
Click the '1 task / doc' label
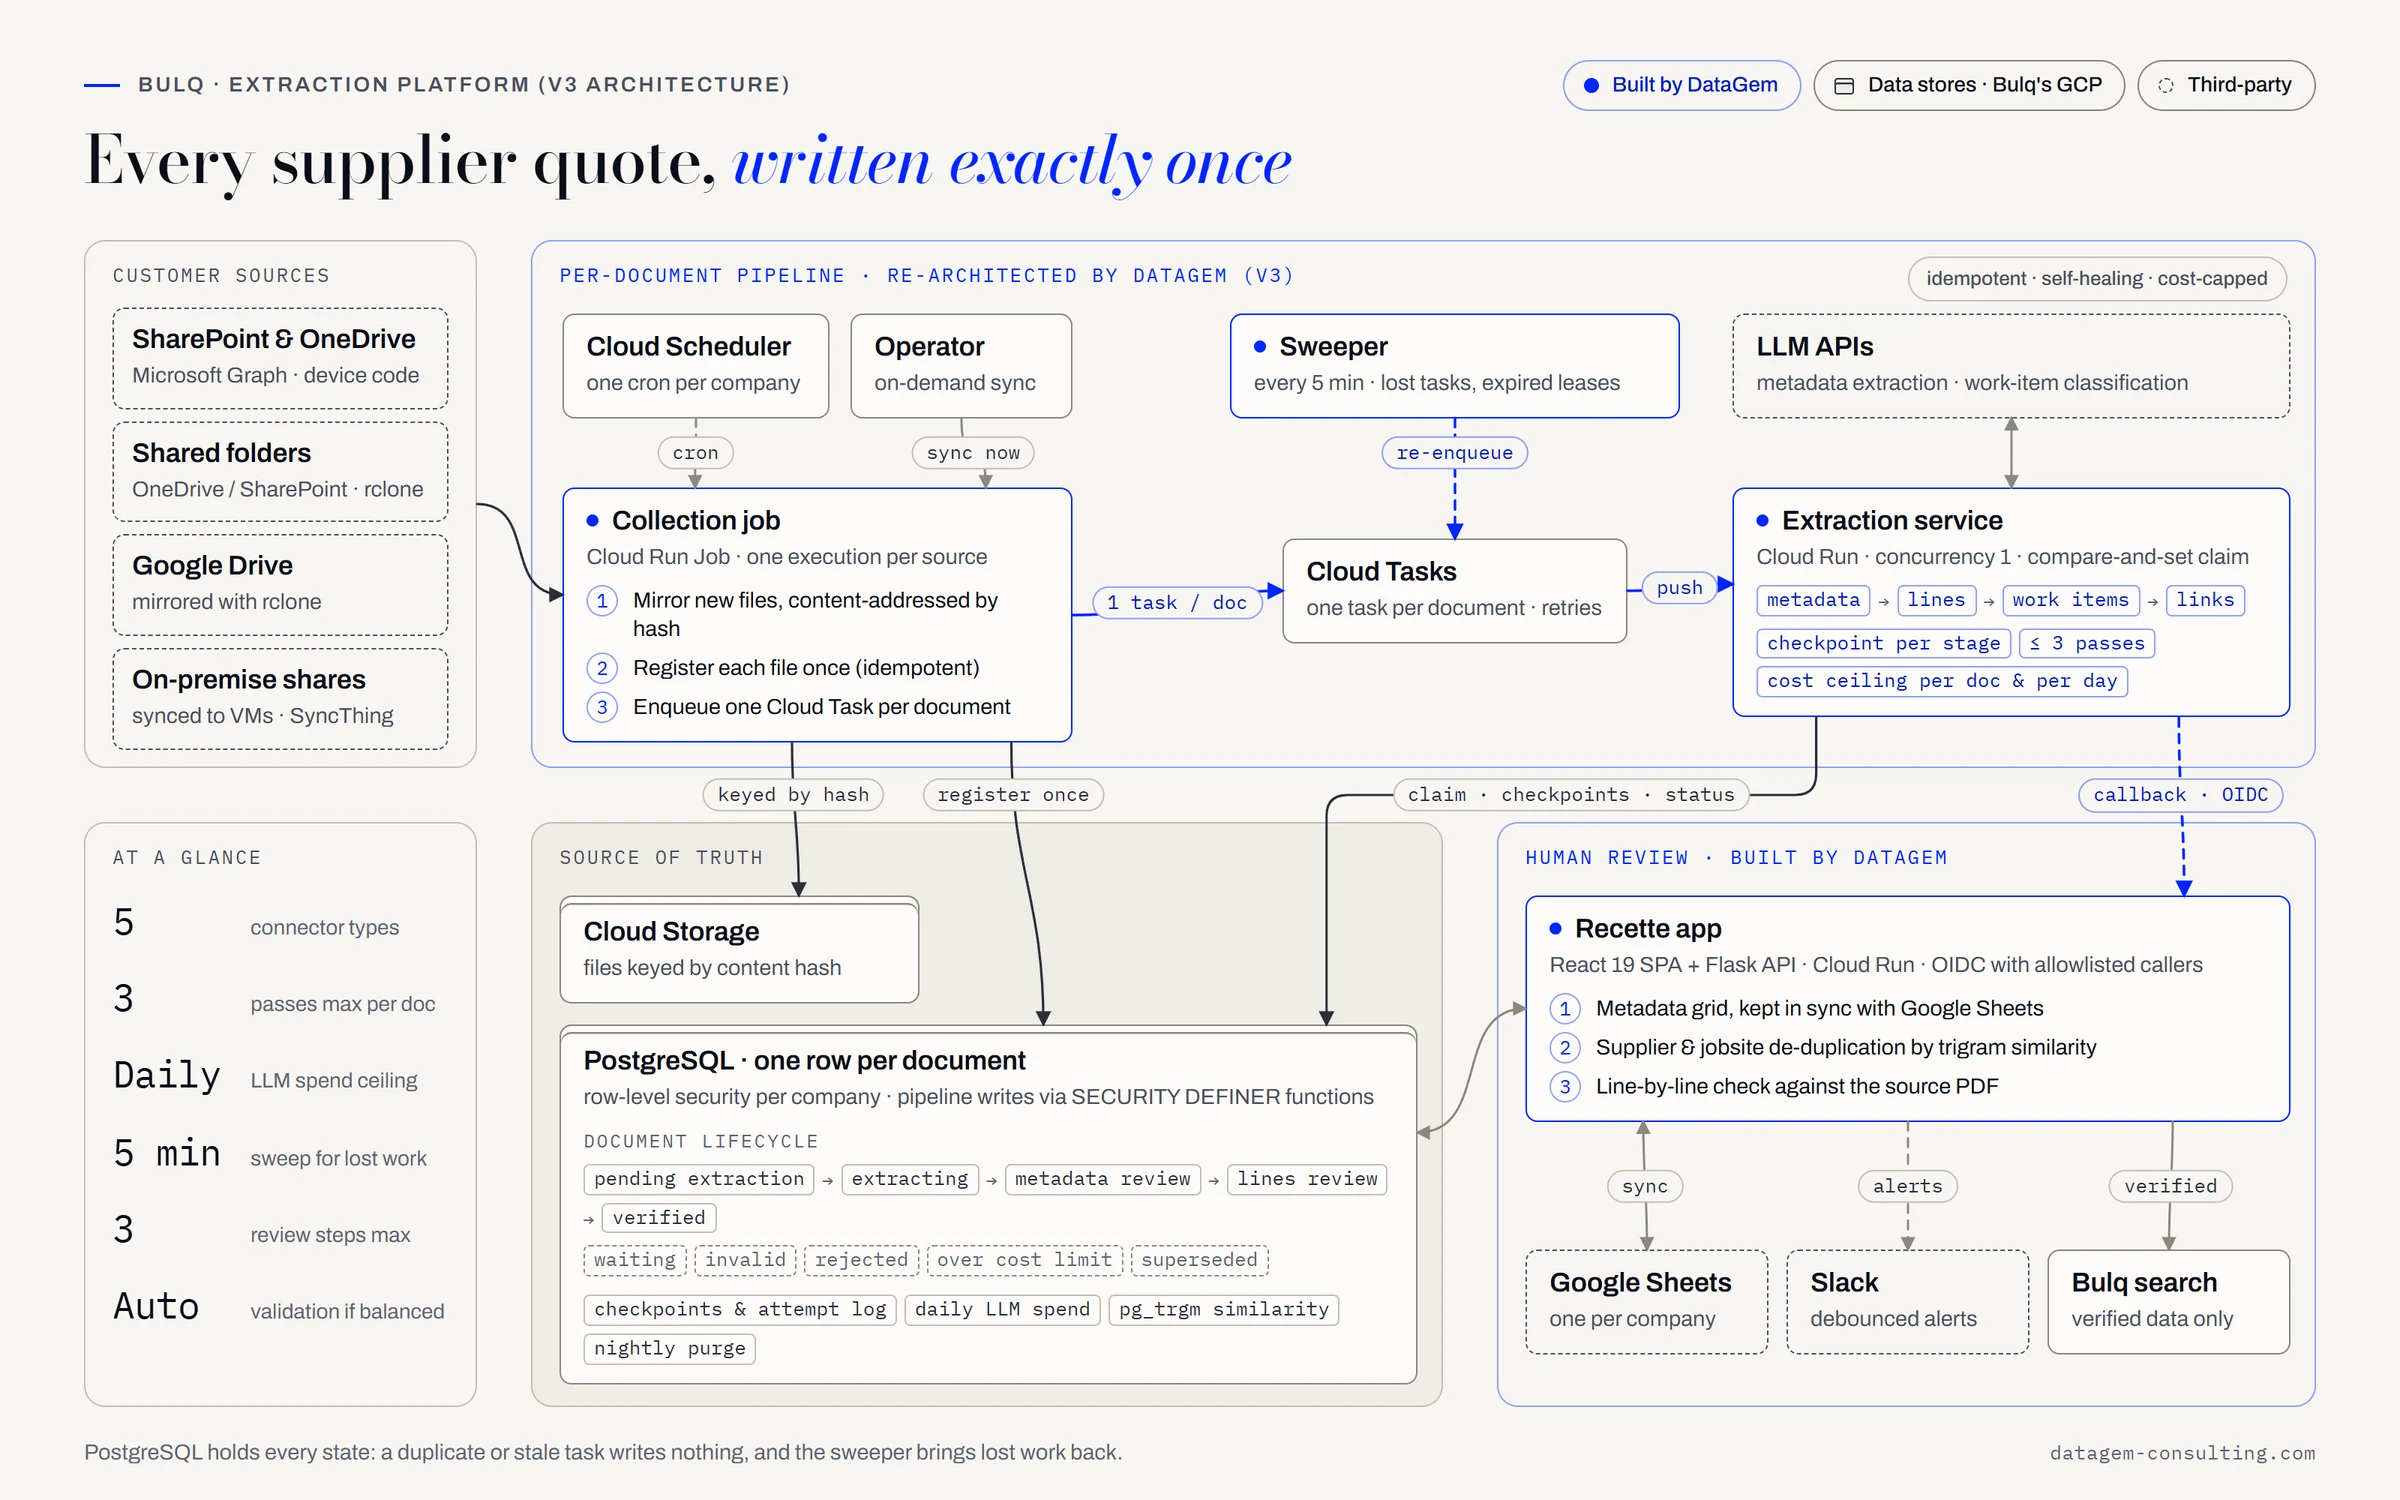click(x=1176, y=603)
